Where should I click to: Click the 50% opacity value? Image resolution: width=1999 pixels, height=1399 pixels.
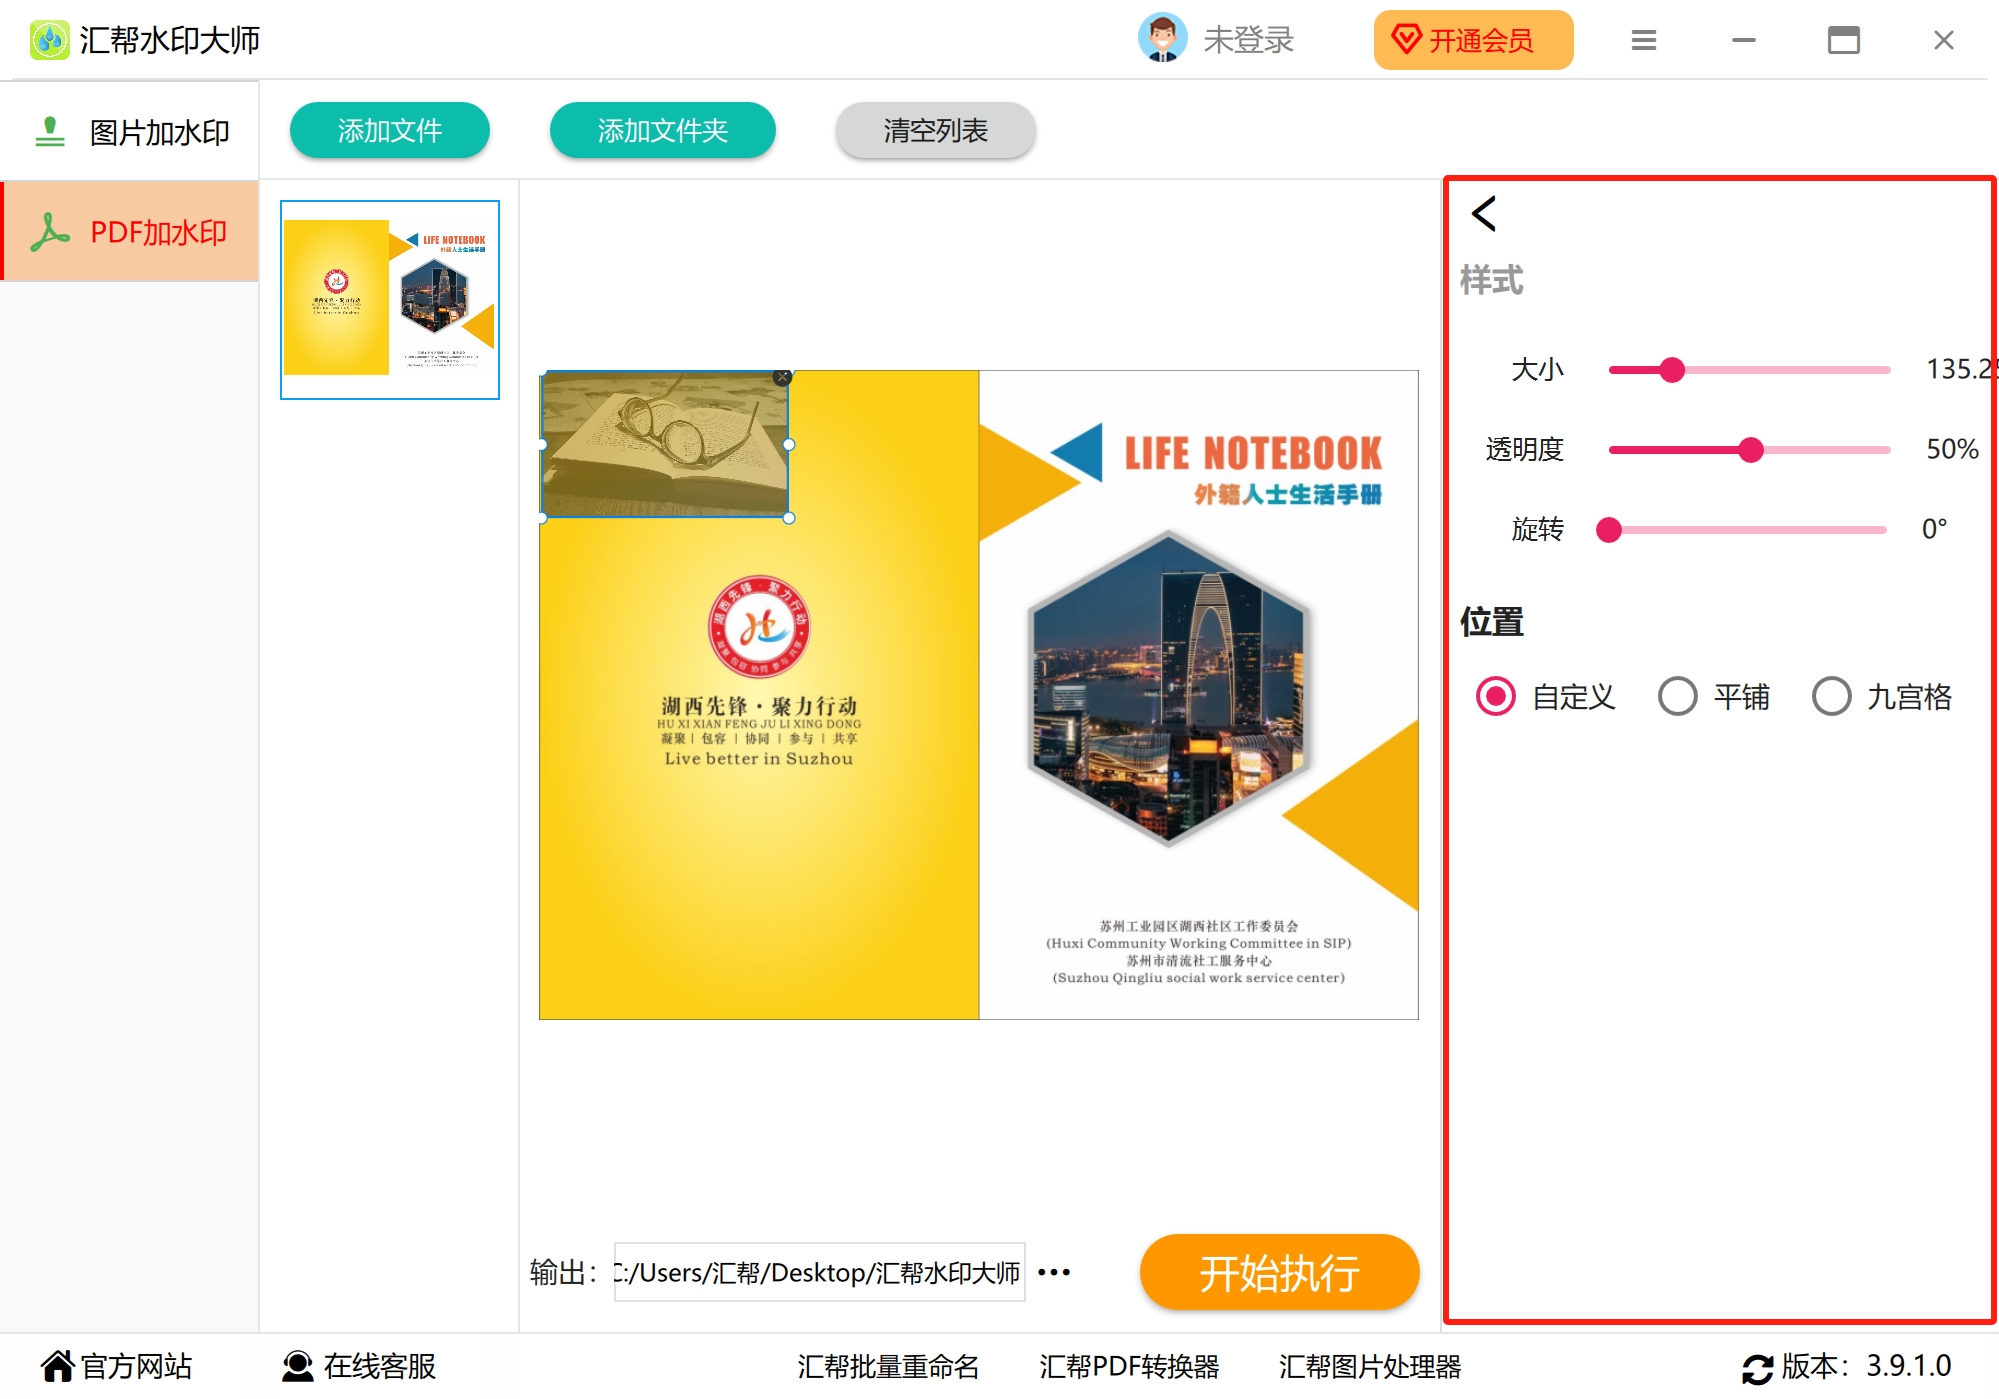(x=1952, y=449)
